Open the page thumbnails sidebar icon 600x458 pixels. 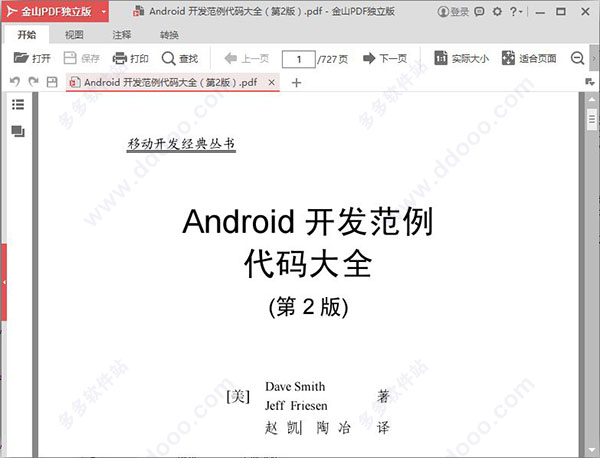click(18, 131)
